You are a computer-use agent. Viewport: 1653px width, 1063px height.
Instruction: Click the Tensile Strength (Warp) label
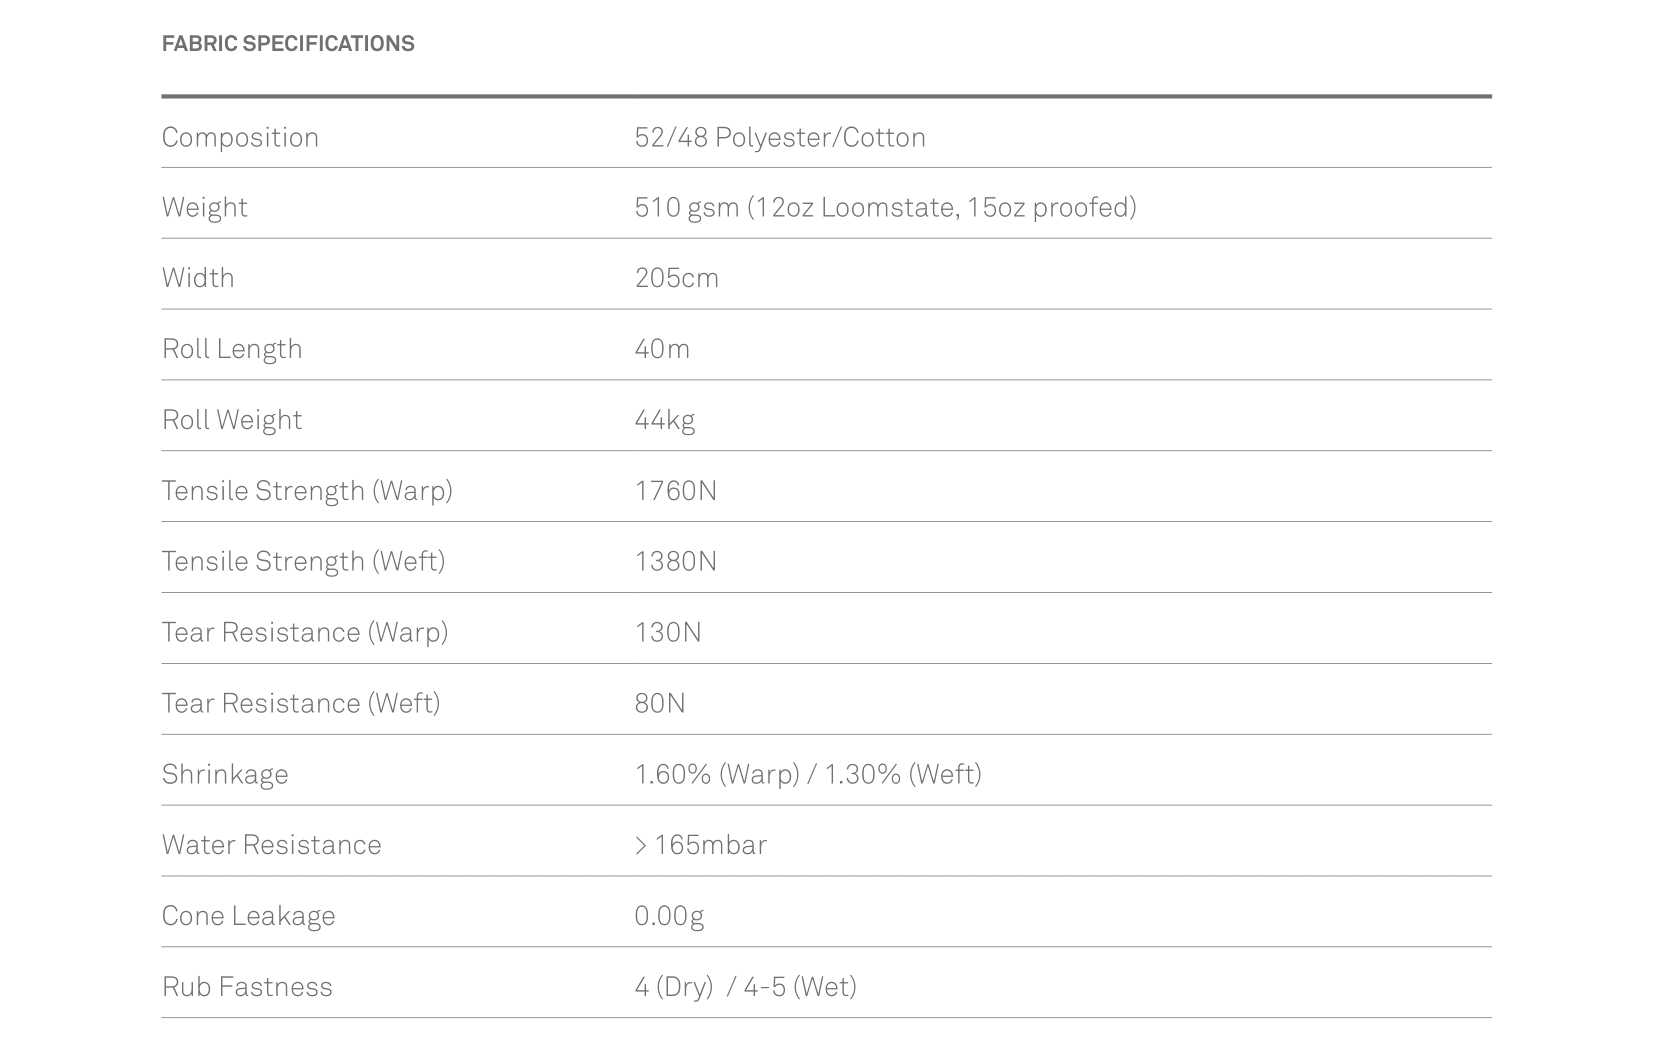(x=307, y=491)
